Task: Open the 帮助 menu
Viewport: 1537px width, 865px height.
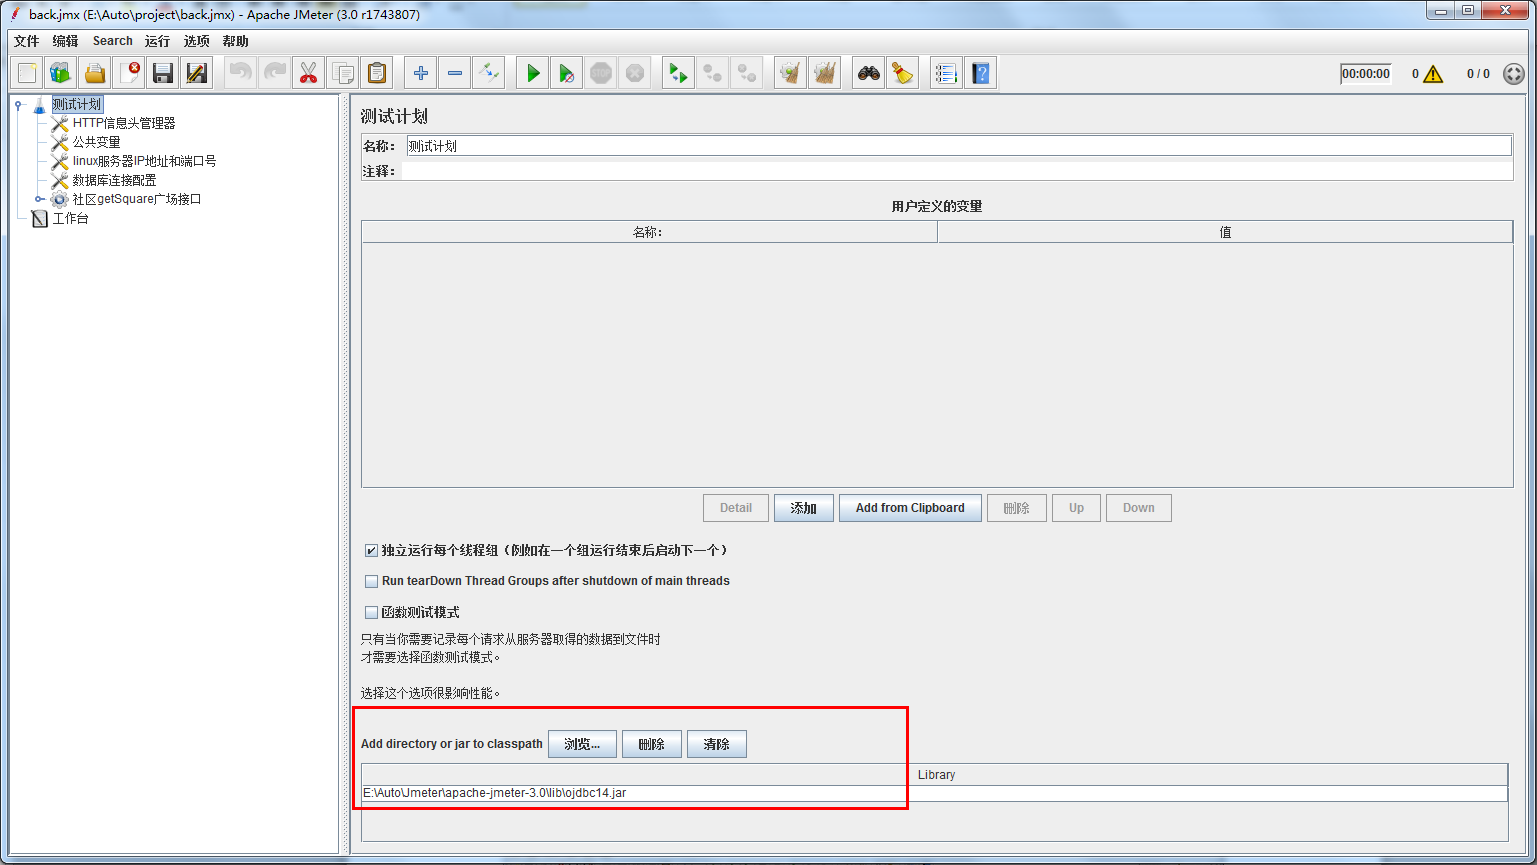Action: [x=235, y=41]
